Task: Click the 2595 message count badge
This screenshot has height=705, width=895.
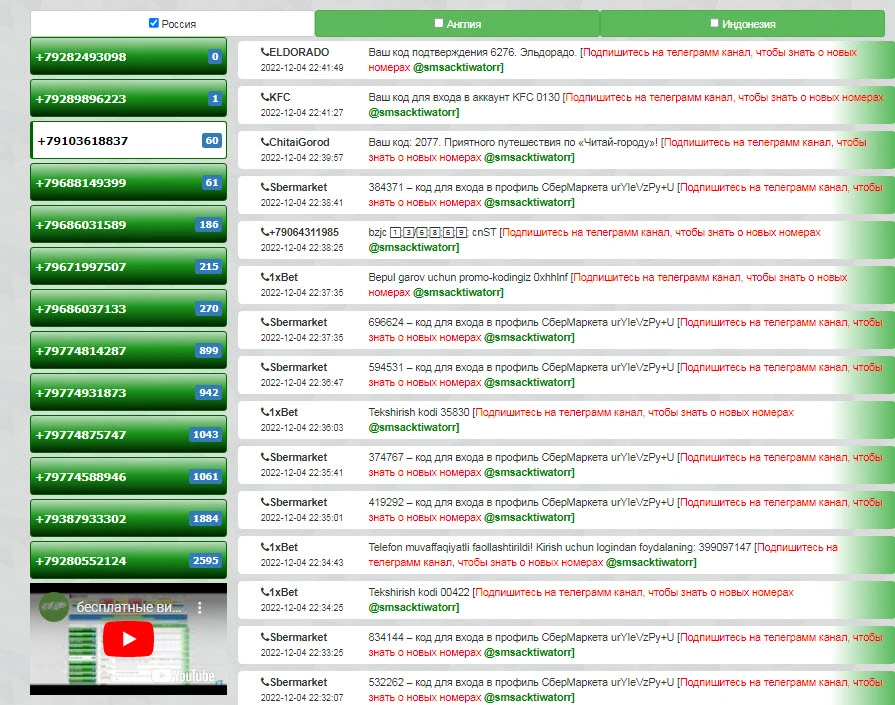Action: pos(205,561)
